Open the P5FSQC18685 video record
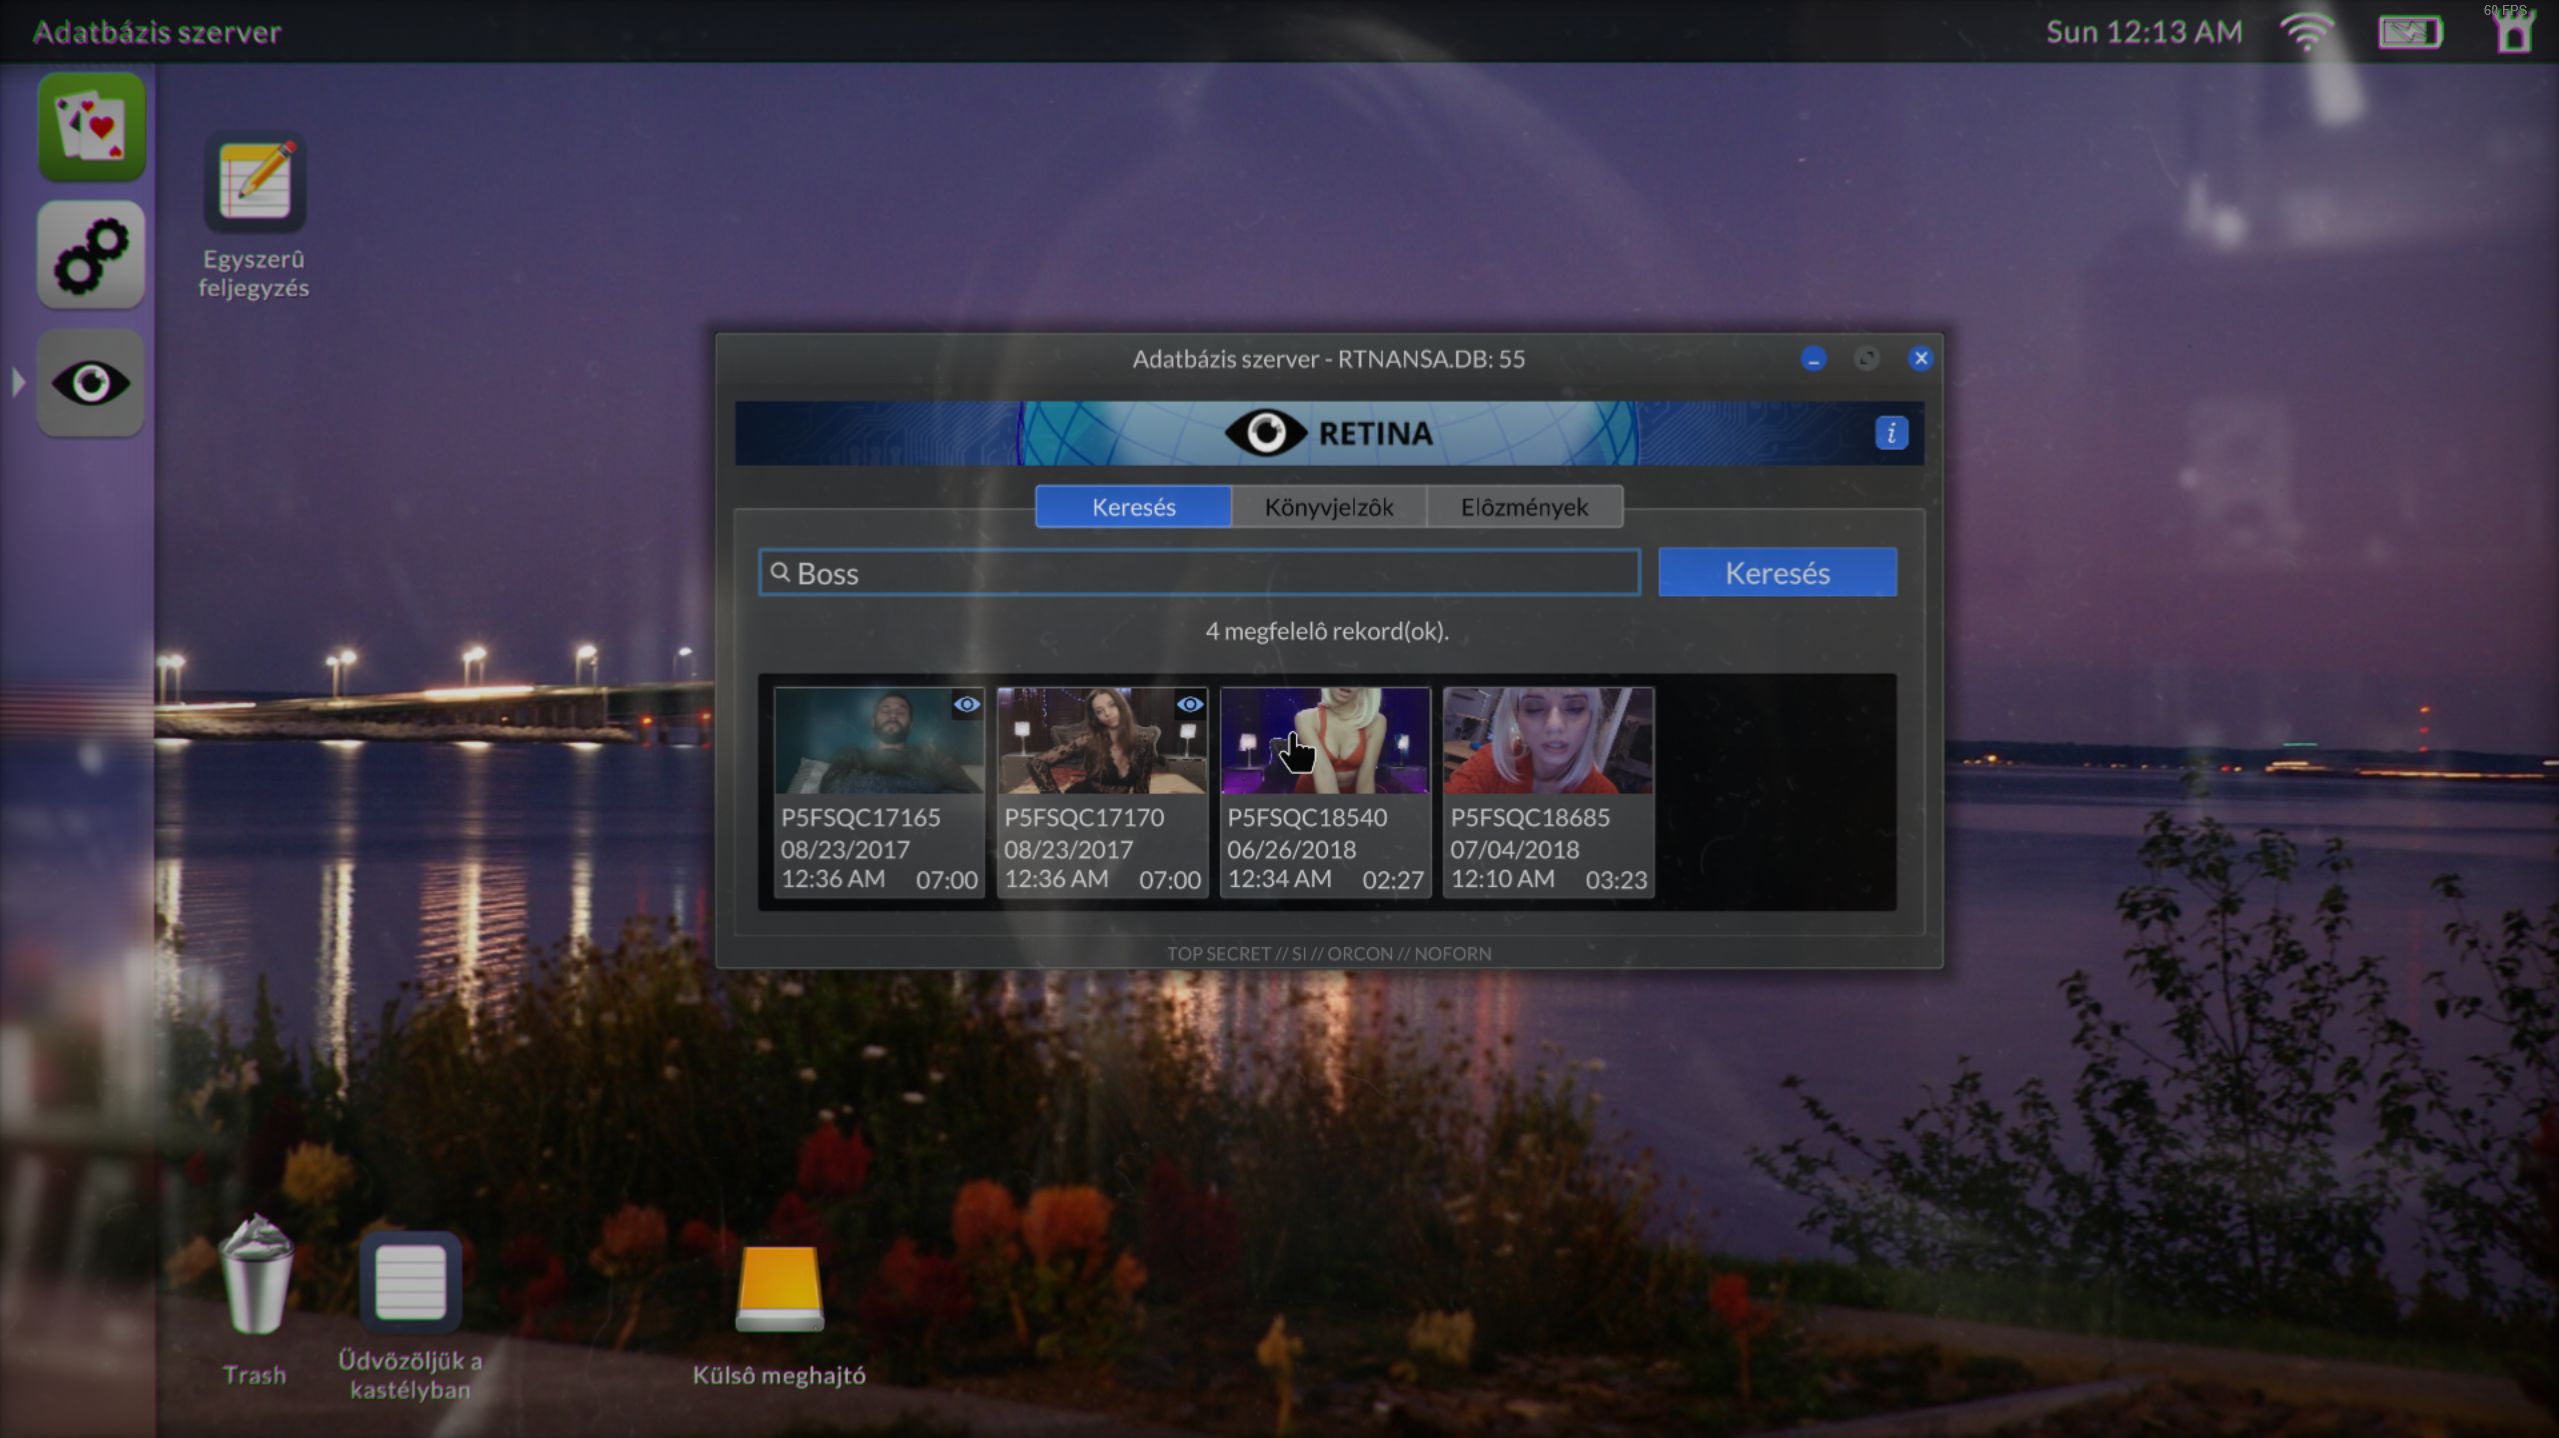 pyautogui.click(x=1547, y=790)
